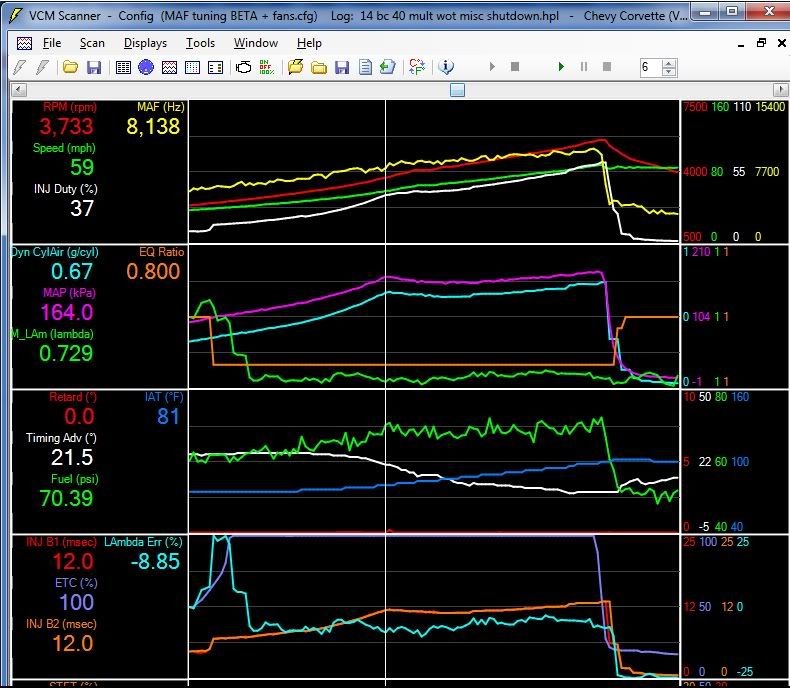Open the Scan menu

click(92, 43)
